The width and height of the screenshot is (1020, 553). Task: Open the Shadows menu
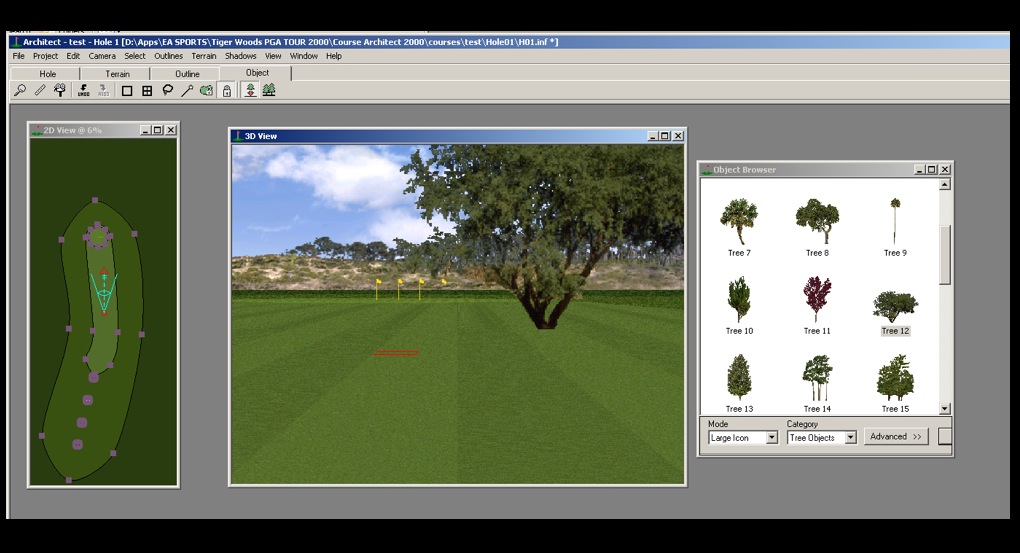[x=241, y=56]
